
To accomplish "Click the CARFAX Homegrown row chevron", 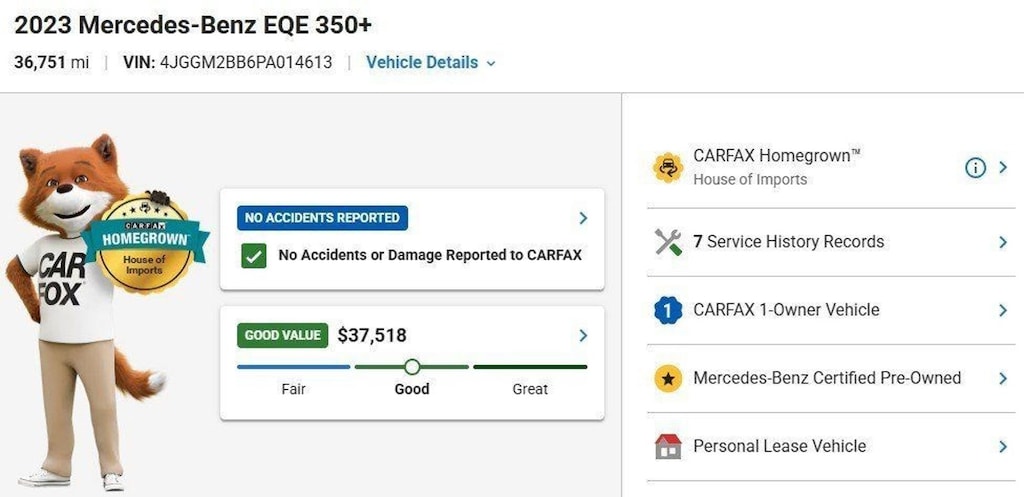I will pos(1003,168).
